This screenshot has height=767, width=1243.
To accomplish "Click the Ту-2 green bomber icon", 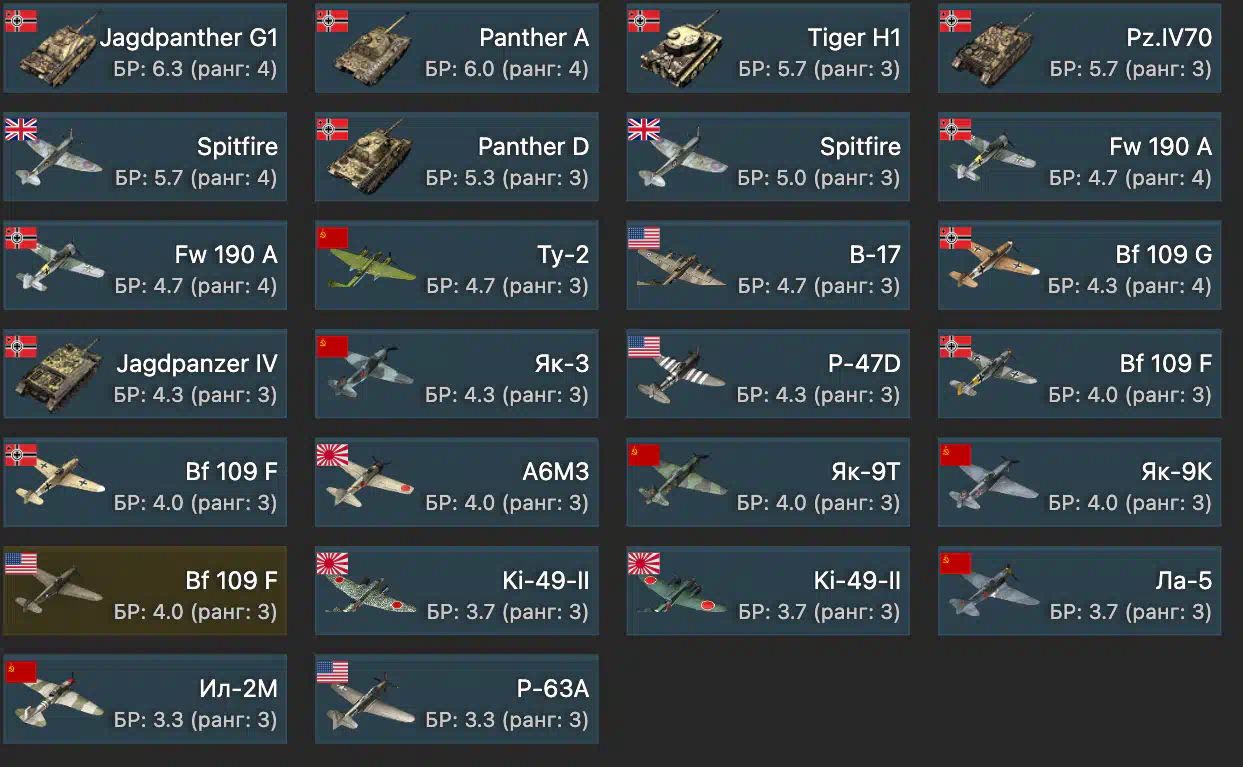I will (x=372, y=270).
